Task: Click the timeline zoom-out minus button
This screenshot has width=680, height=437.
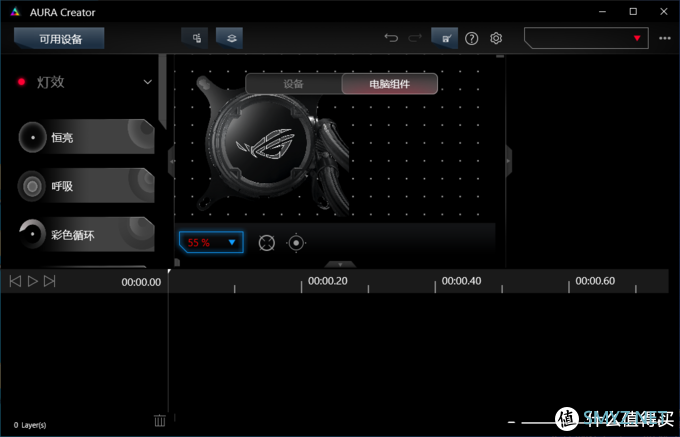Action: point(512,422)
